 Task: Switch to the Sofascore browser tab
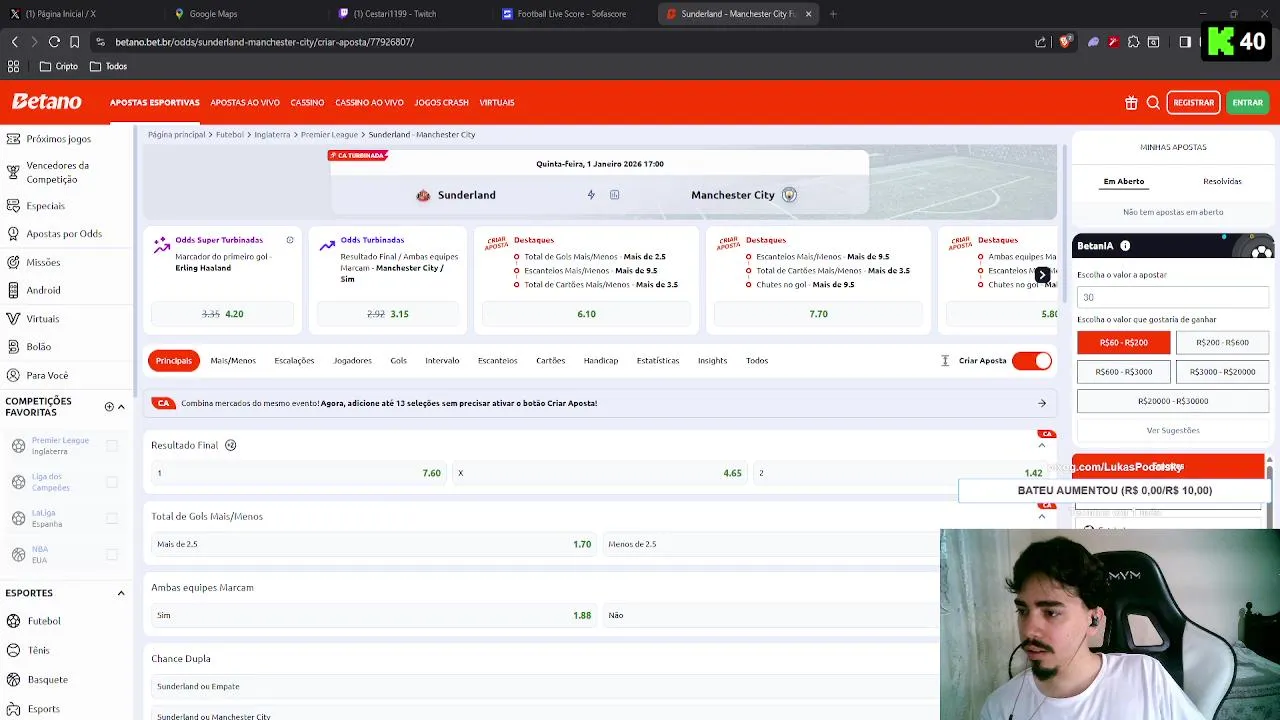[572, 14]
